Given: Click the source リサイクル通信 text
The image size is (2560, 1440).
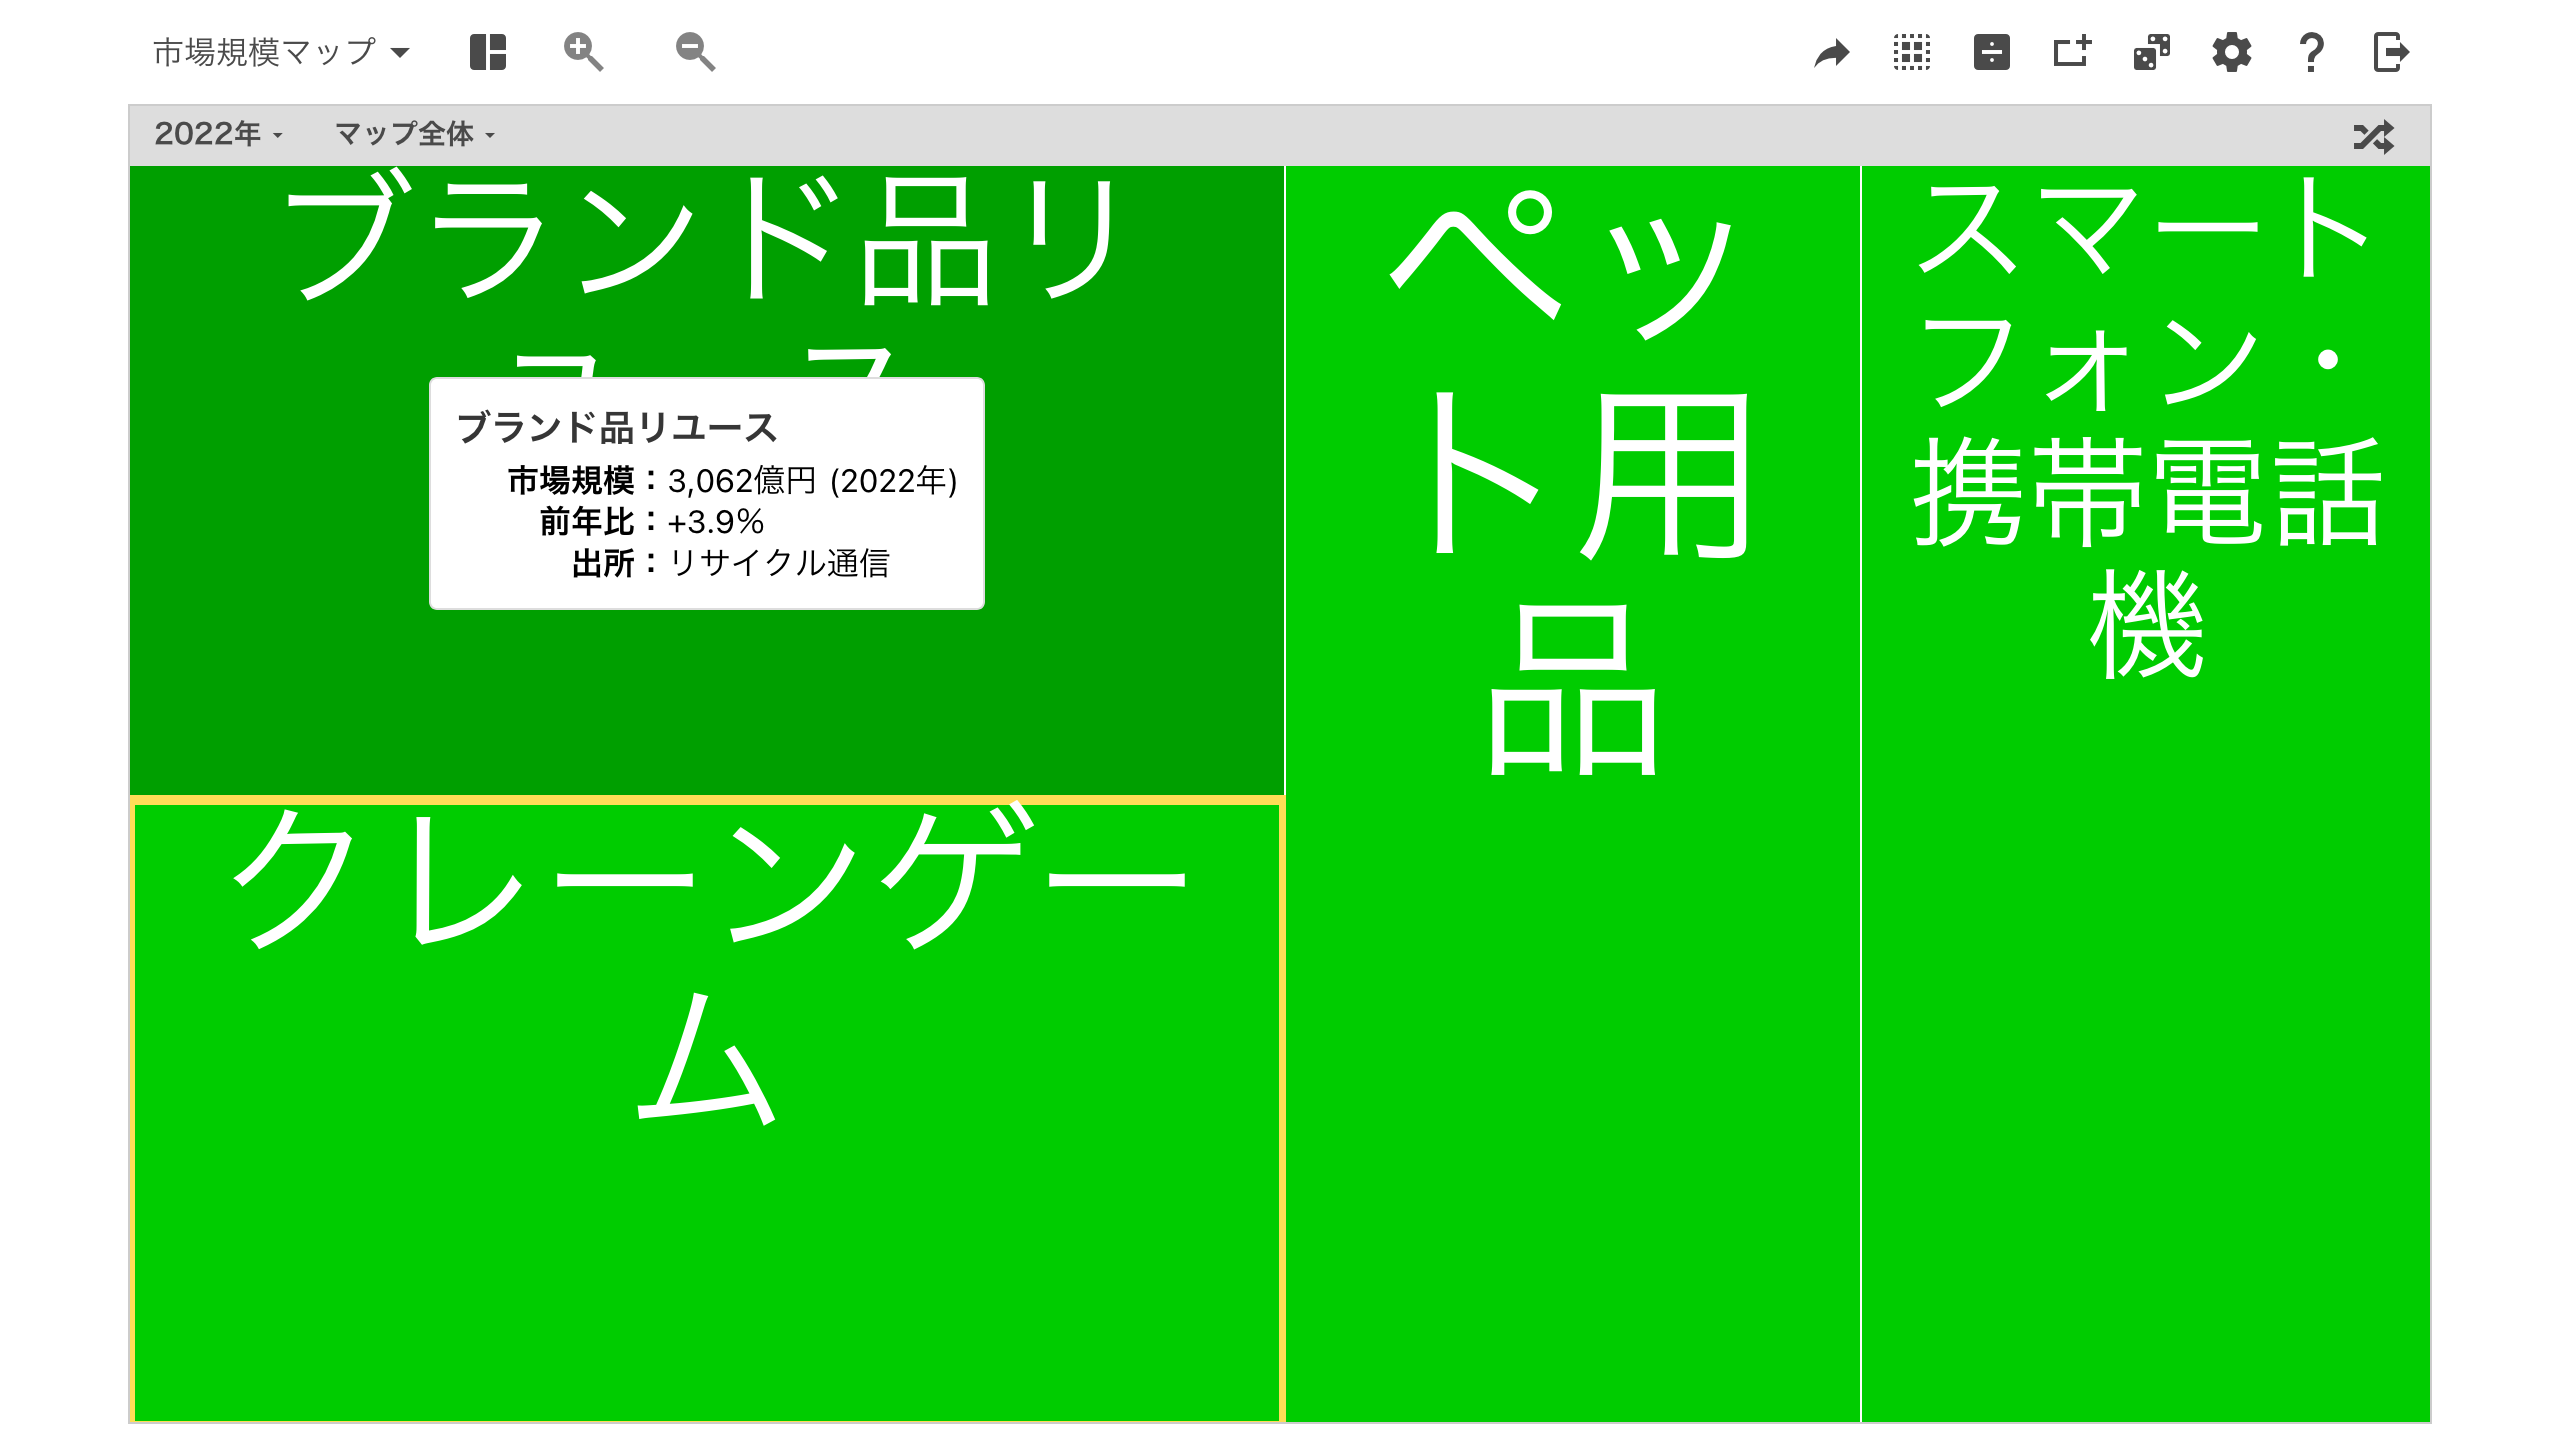Looking at the screenshot, I should (x=779, y=563).
